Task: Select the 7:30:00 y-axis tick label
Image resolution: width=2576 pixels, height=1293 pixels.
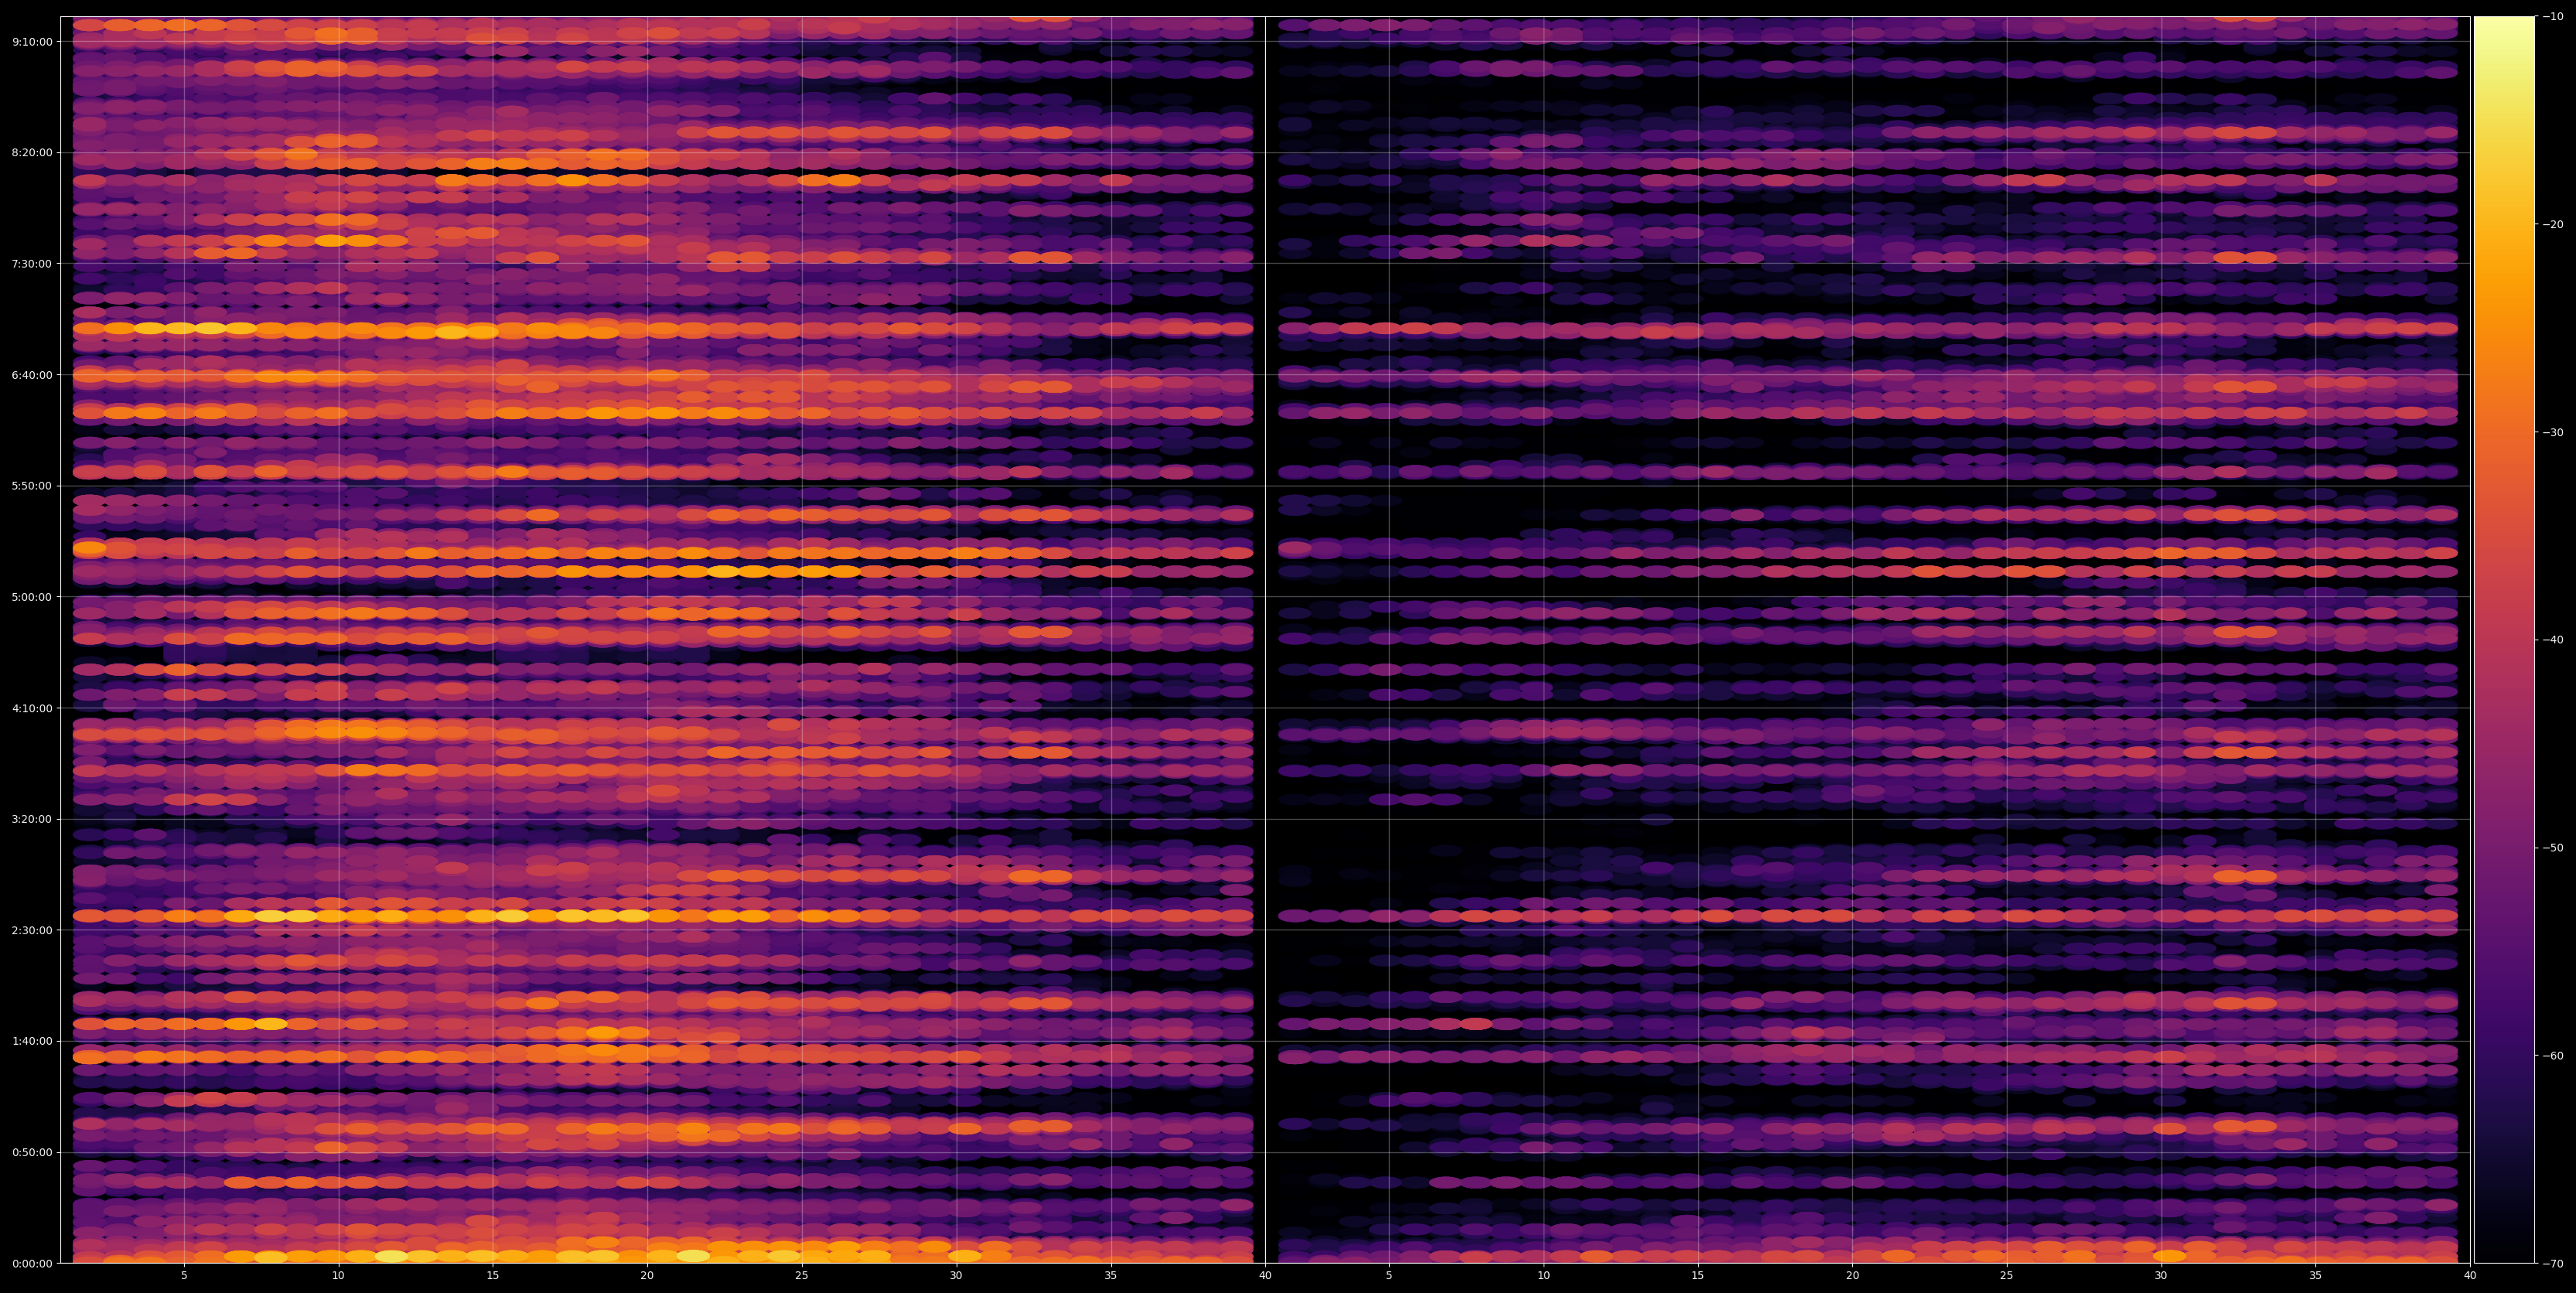Action: 32,264
